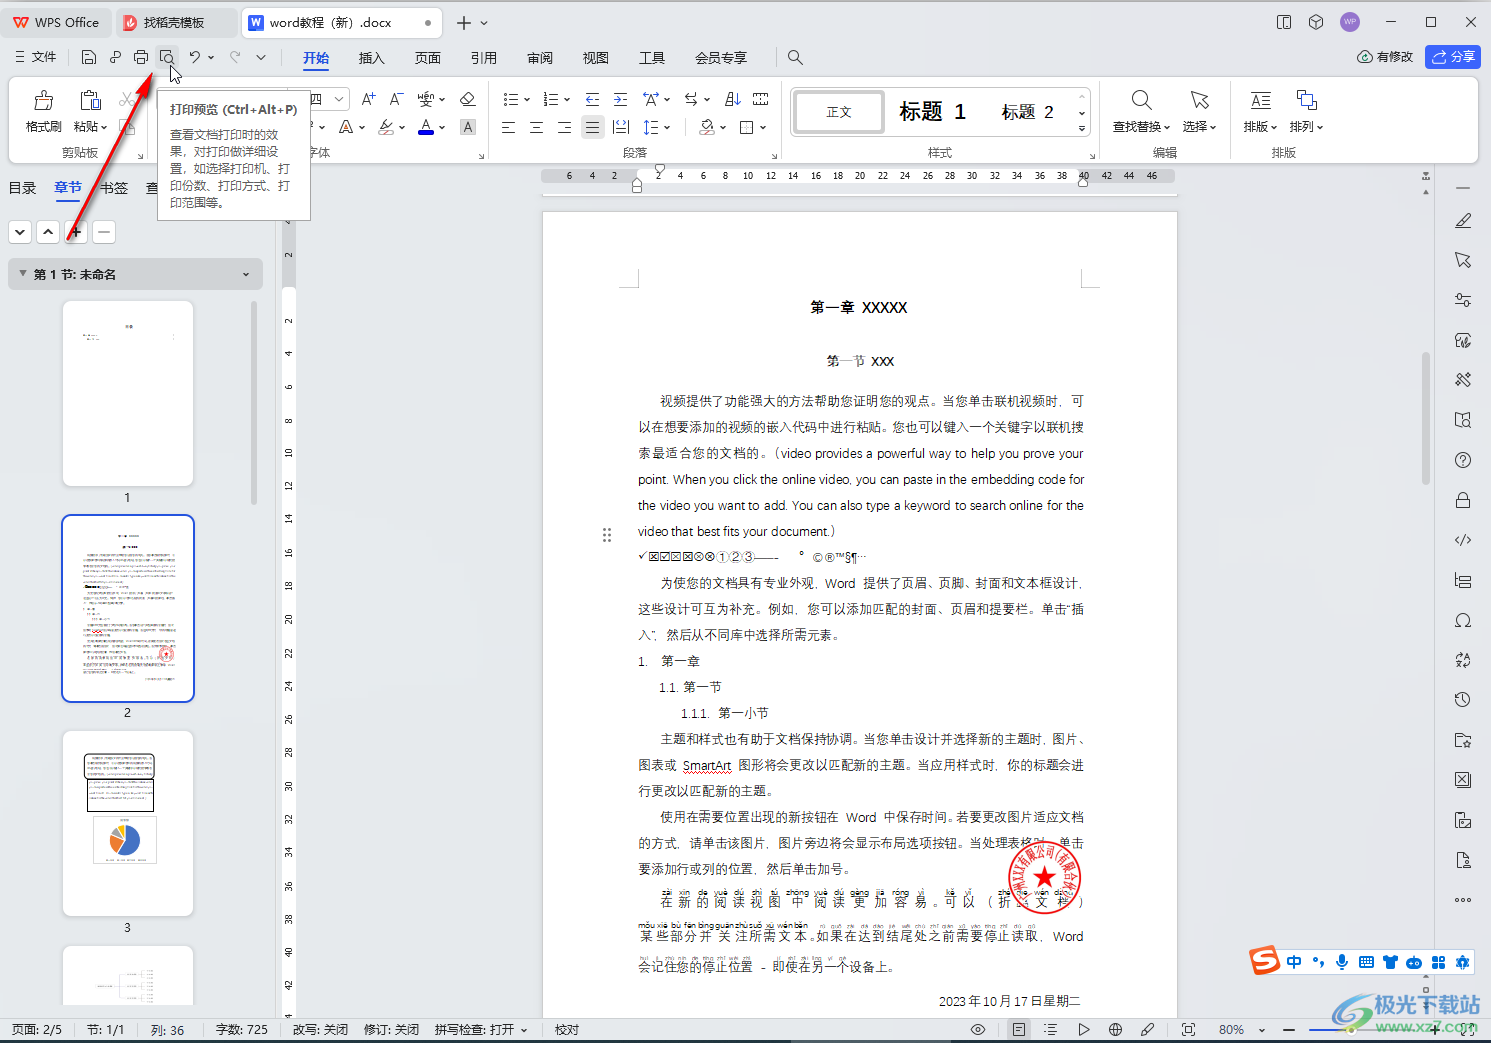This screenshot has width=1491, height=1043.
Task: Click the ribbon search magnifier icon
Action: coord(795,57)
